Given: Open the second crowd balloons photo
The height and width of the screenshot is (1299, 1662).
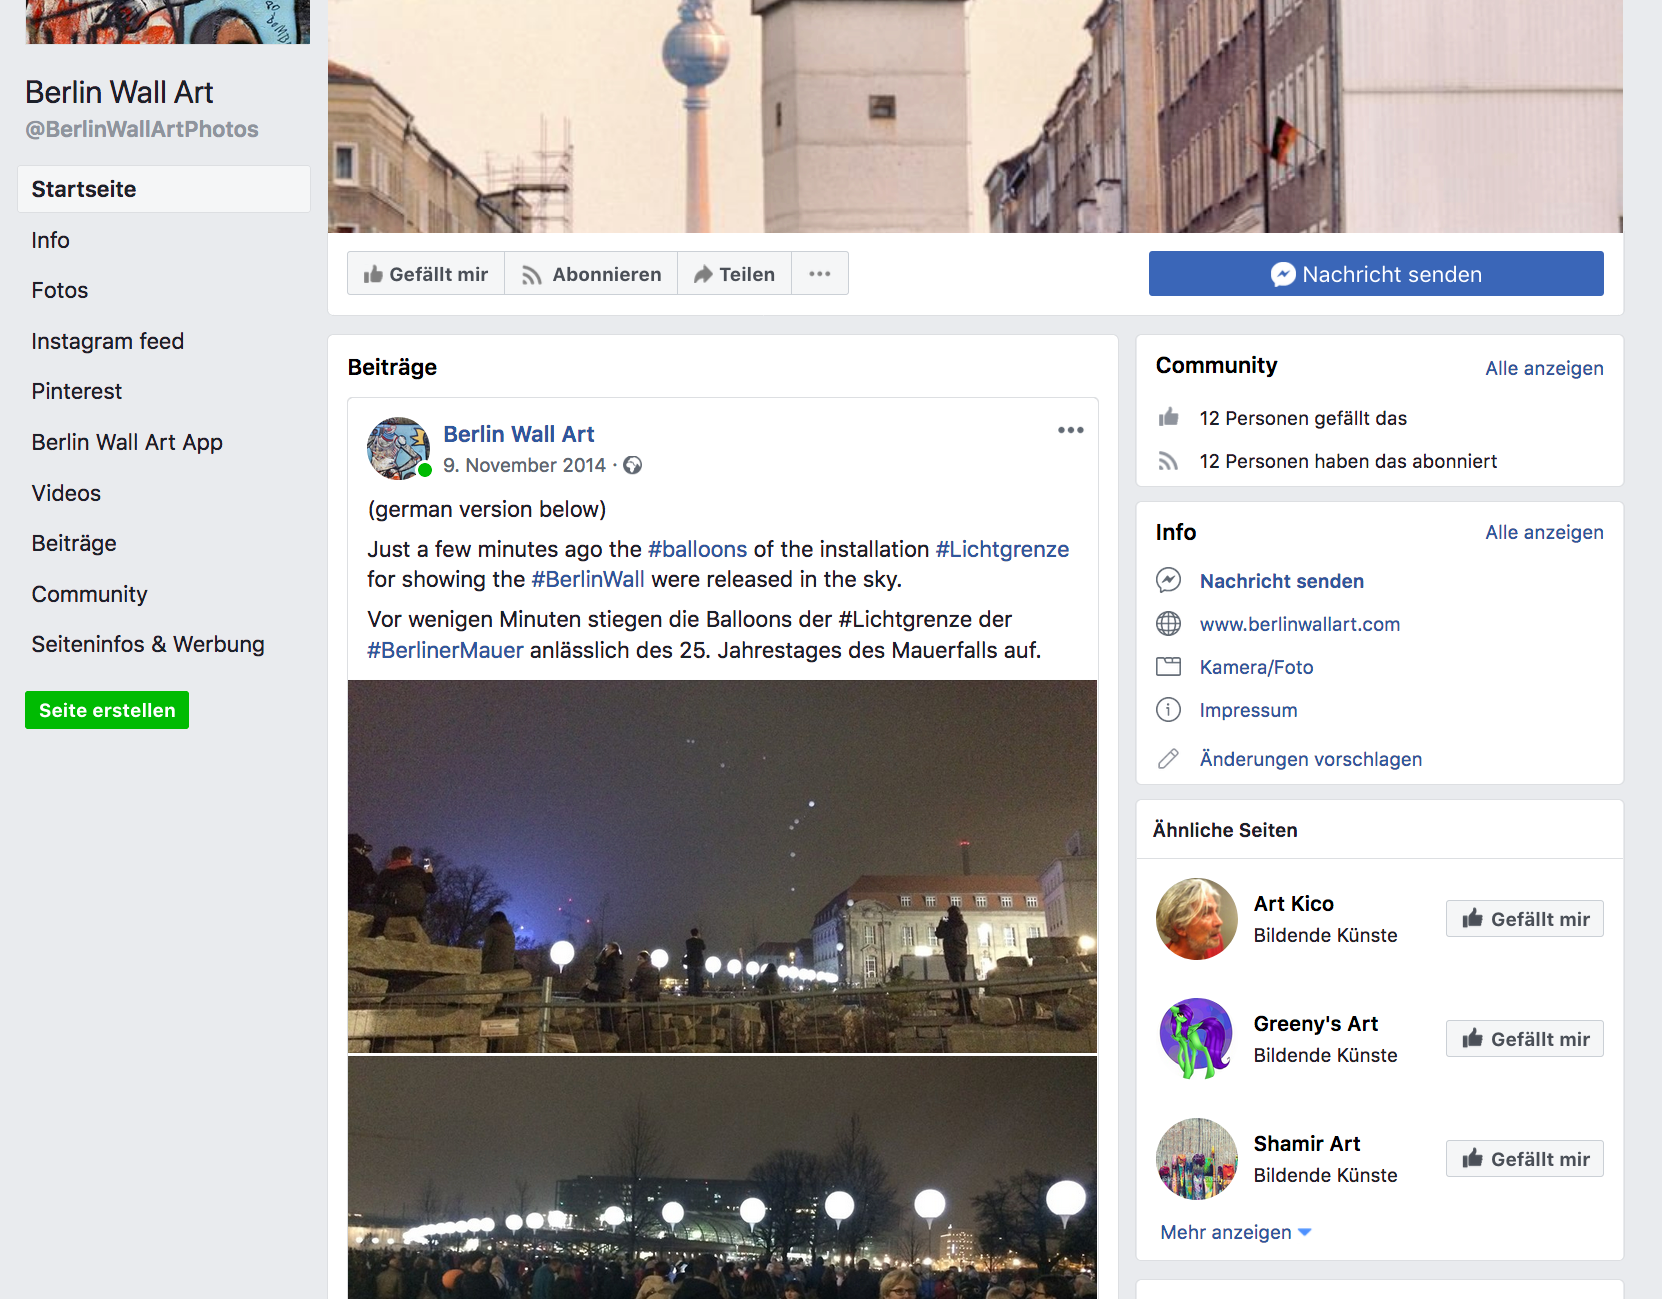Looking at the screenshot, I should pos(722,1178).
